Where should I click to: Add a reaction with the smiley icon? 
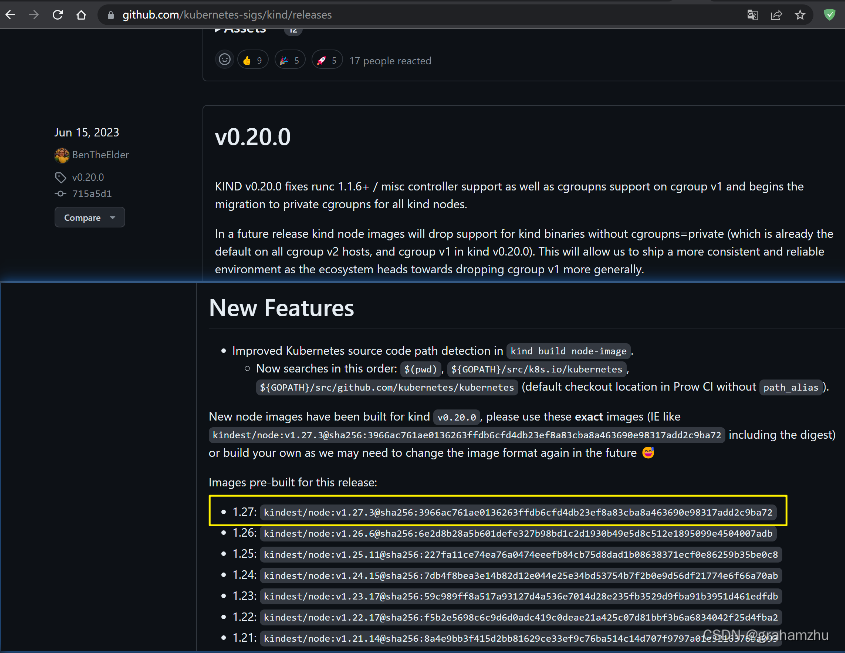click(225, 59)
